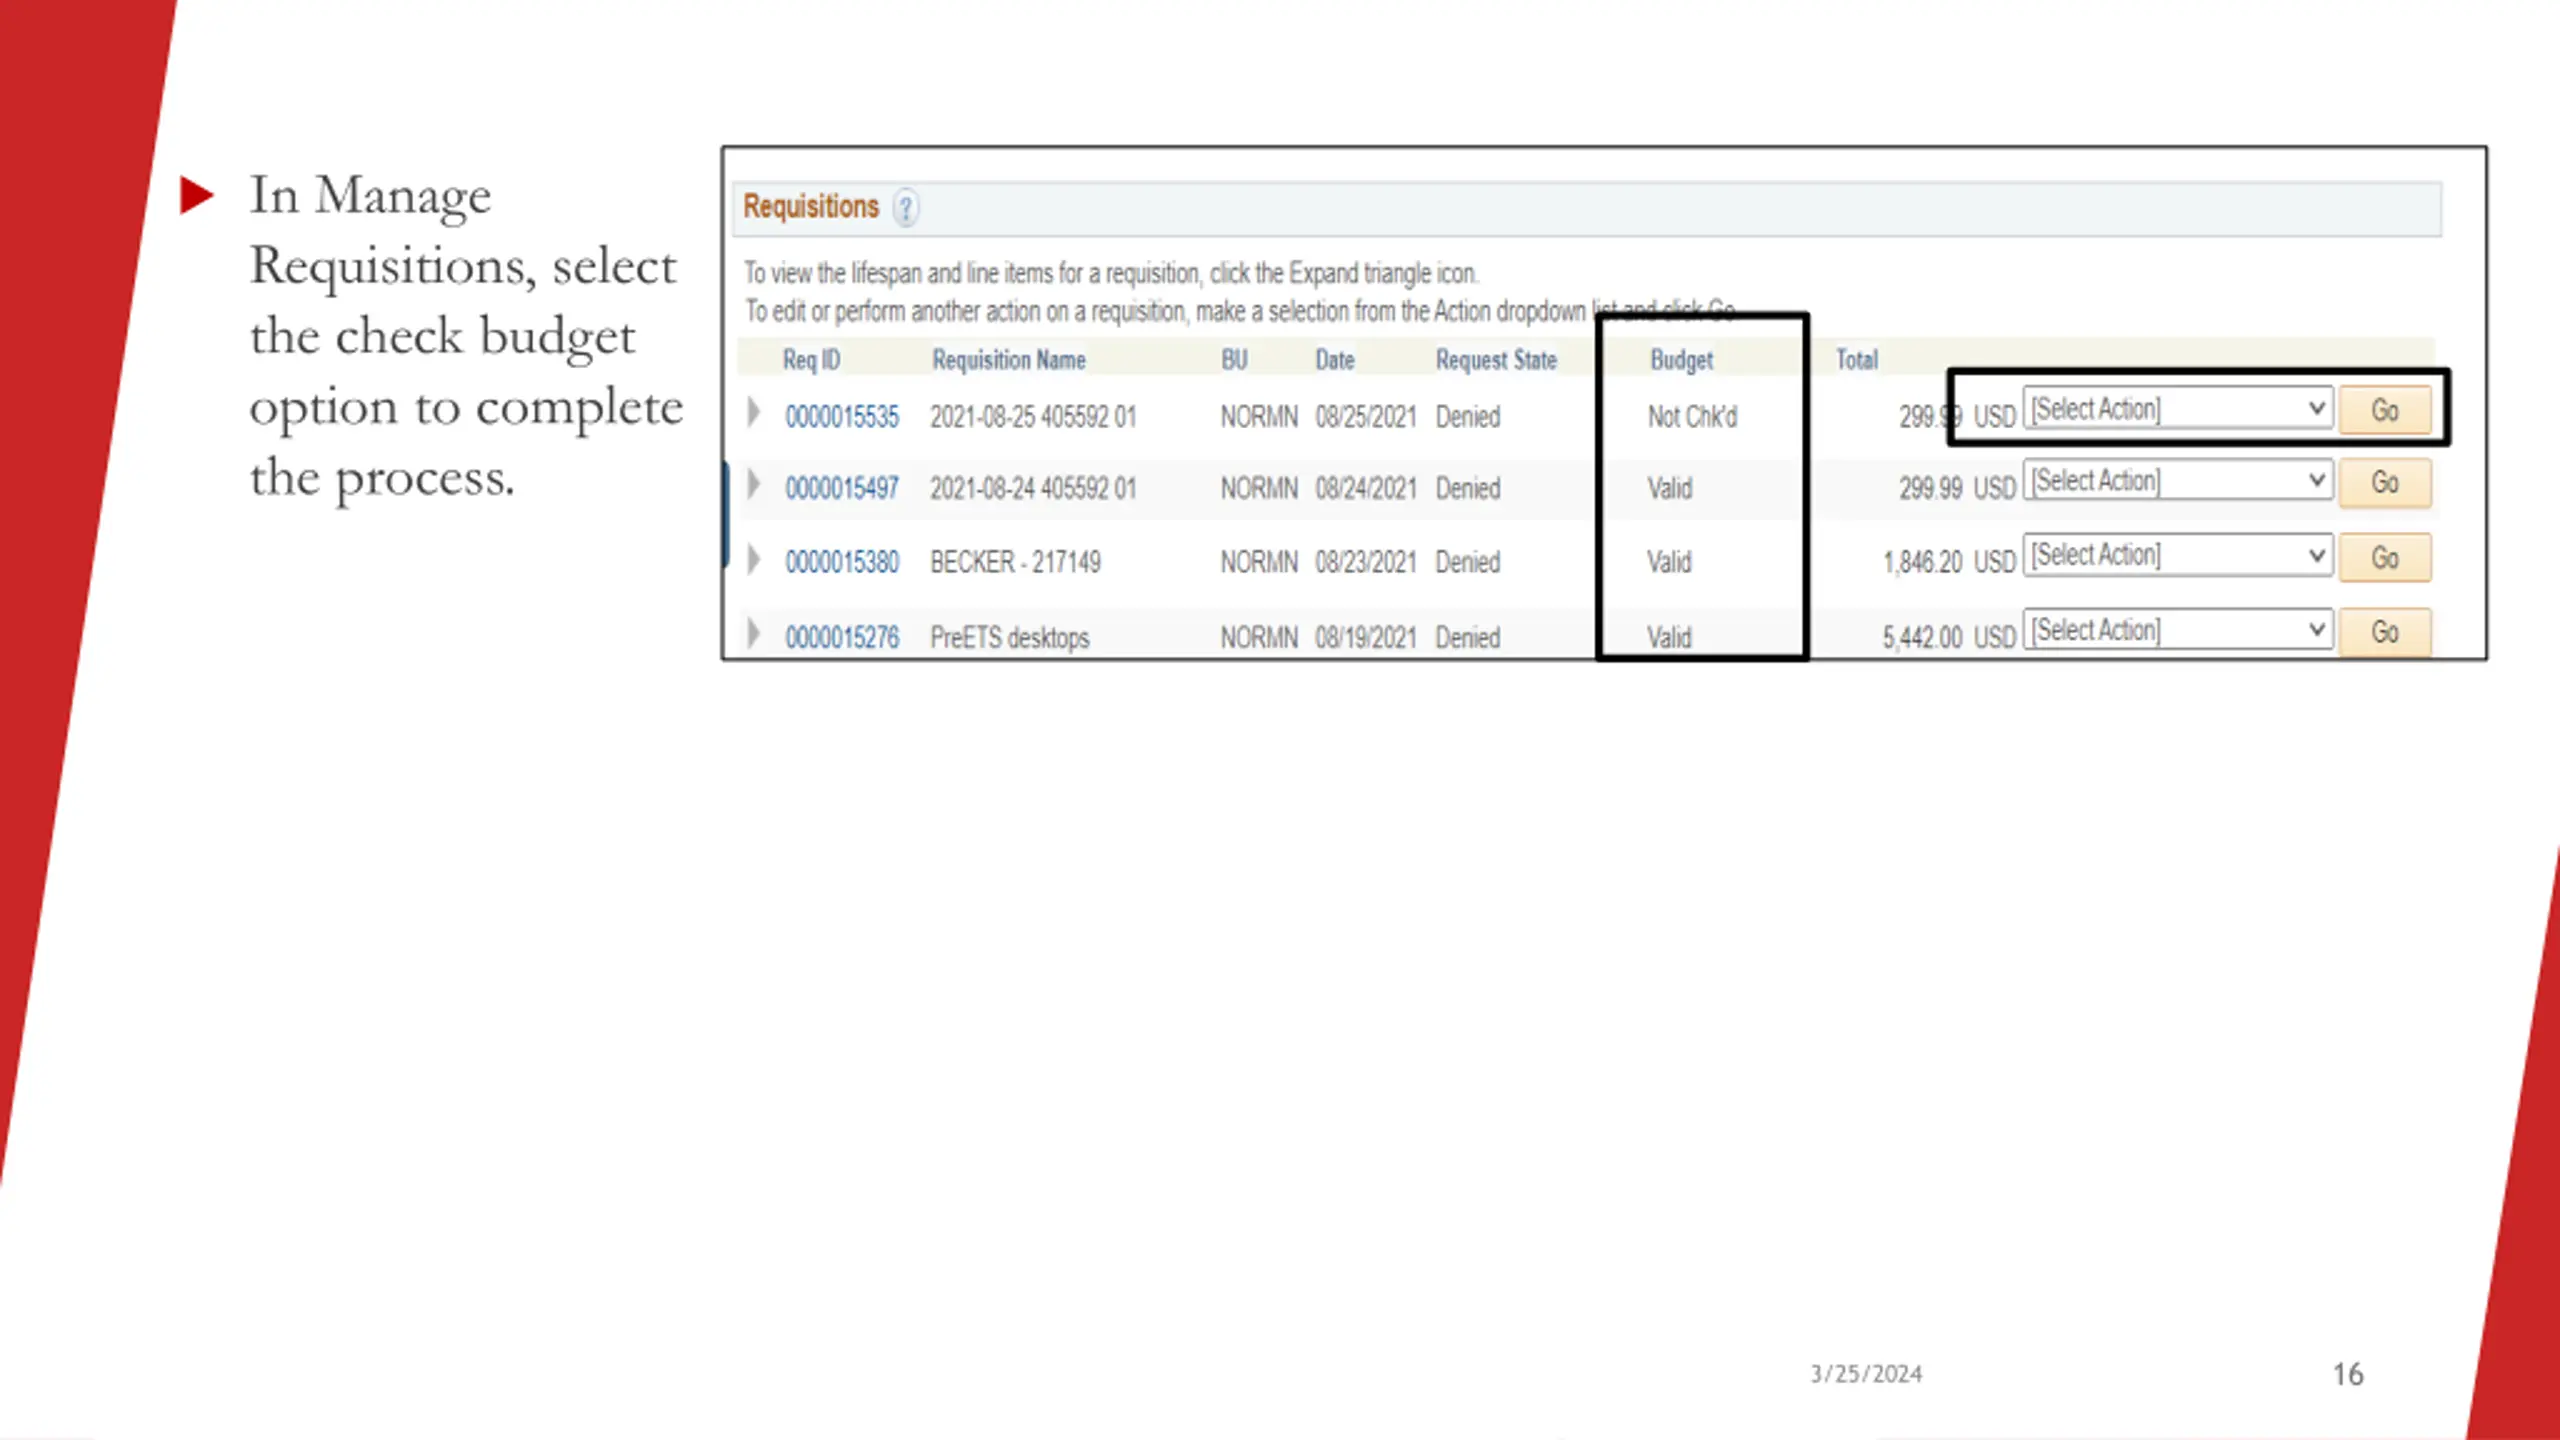
Task: Click the Budget column header
Action: 1681,360
